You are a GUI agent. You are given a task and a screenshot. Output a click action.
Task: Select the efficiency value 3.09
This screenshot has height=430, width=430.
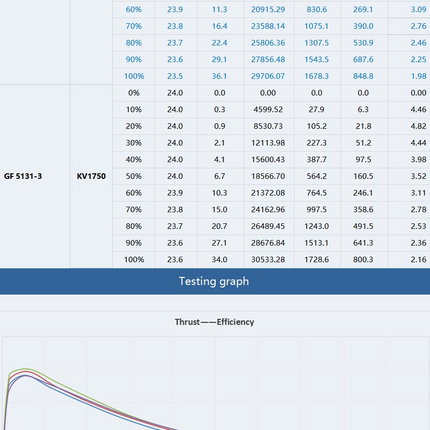point(418,9)
